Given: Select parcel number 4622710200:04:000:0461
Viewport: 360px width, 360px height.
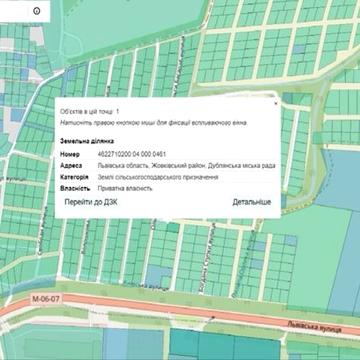Looking at the screenshot, I should (132, 154).
